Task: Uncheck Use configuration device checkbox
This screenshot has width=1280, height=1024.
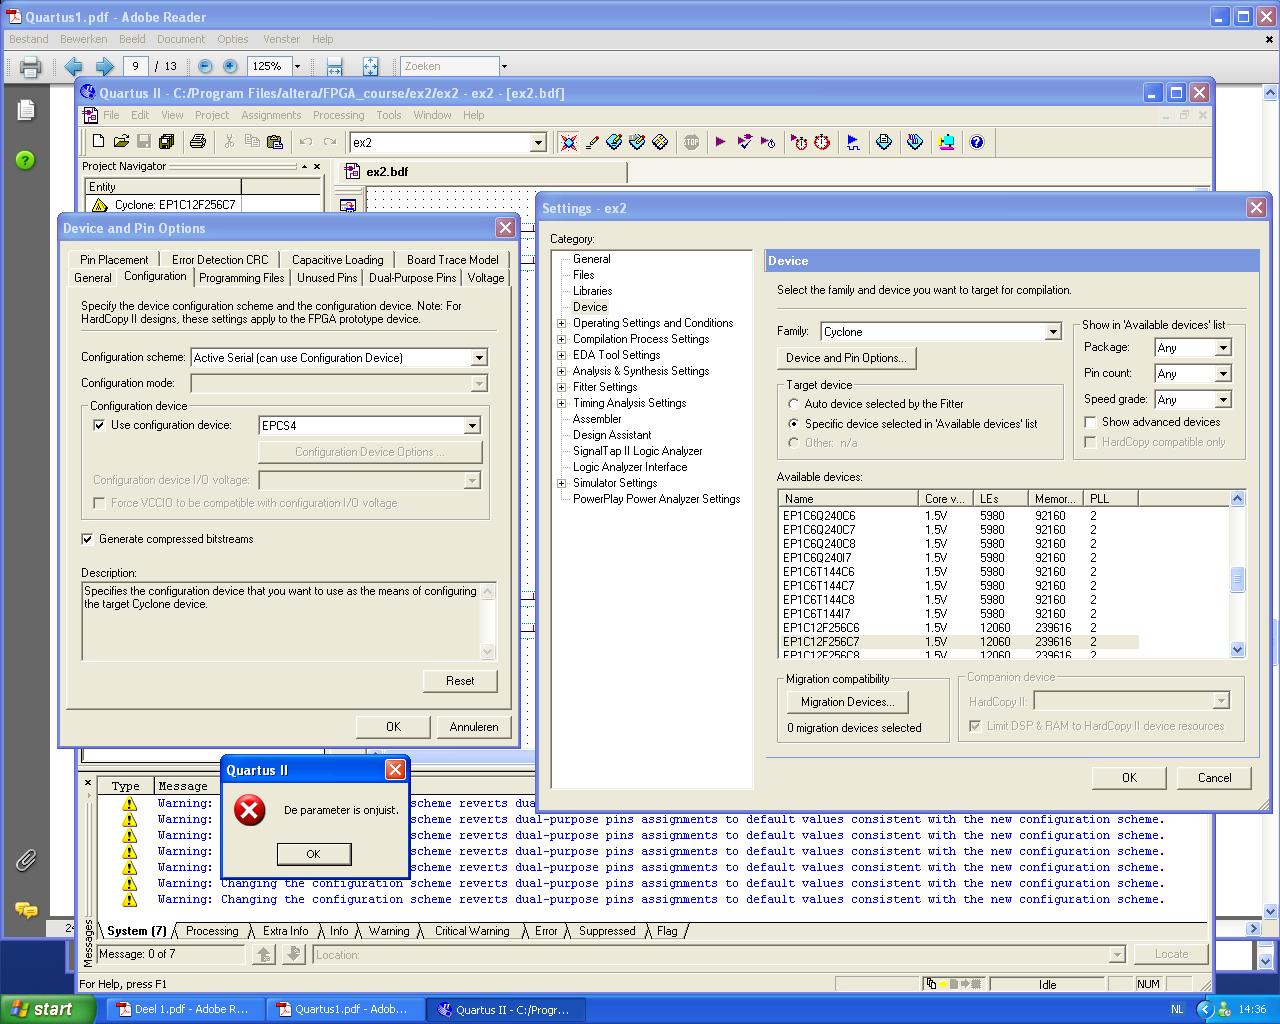Action: tap(99, 425)
